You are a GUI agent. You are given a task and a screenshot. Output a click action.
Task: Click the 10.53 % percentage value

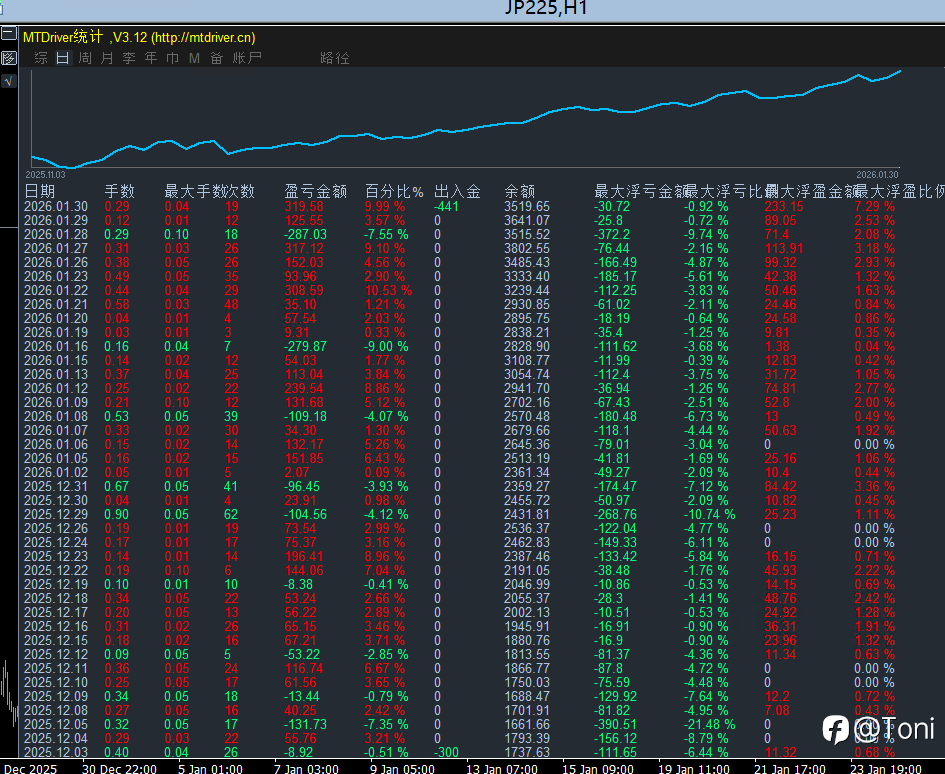tap(388, 291)
